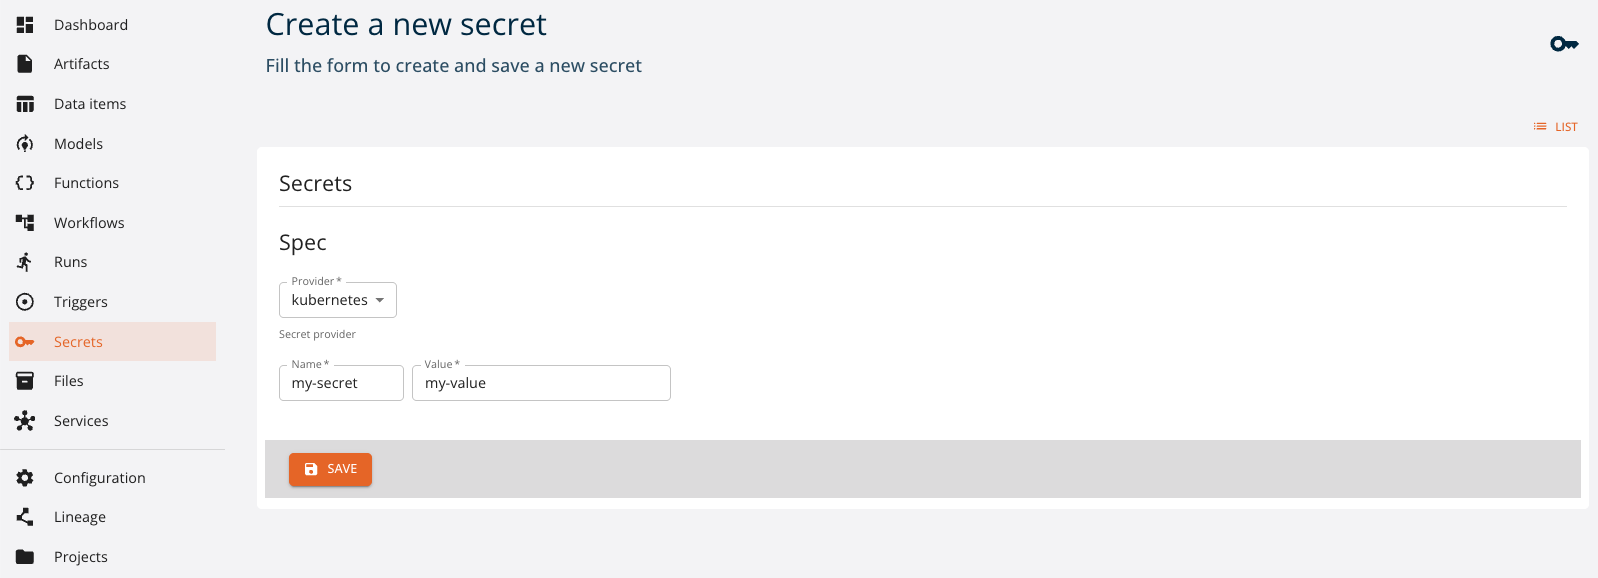Click the Files storage icon
Image resolution: width=1598 pixels, height=578 pixels.
coord(25,380)
